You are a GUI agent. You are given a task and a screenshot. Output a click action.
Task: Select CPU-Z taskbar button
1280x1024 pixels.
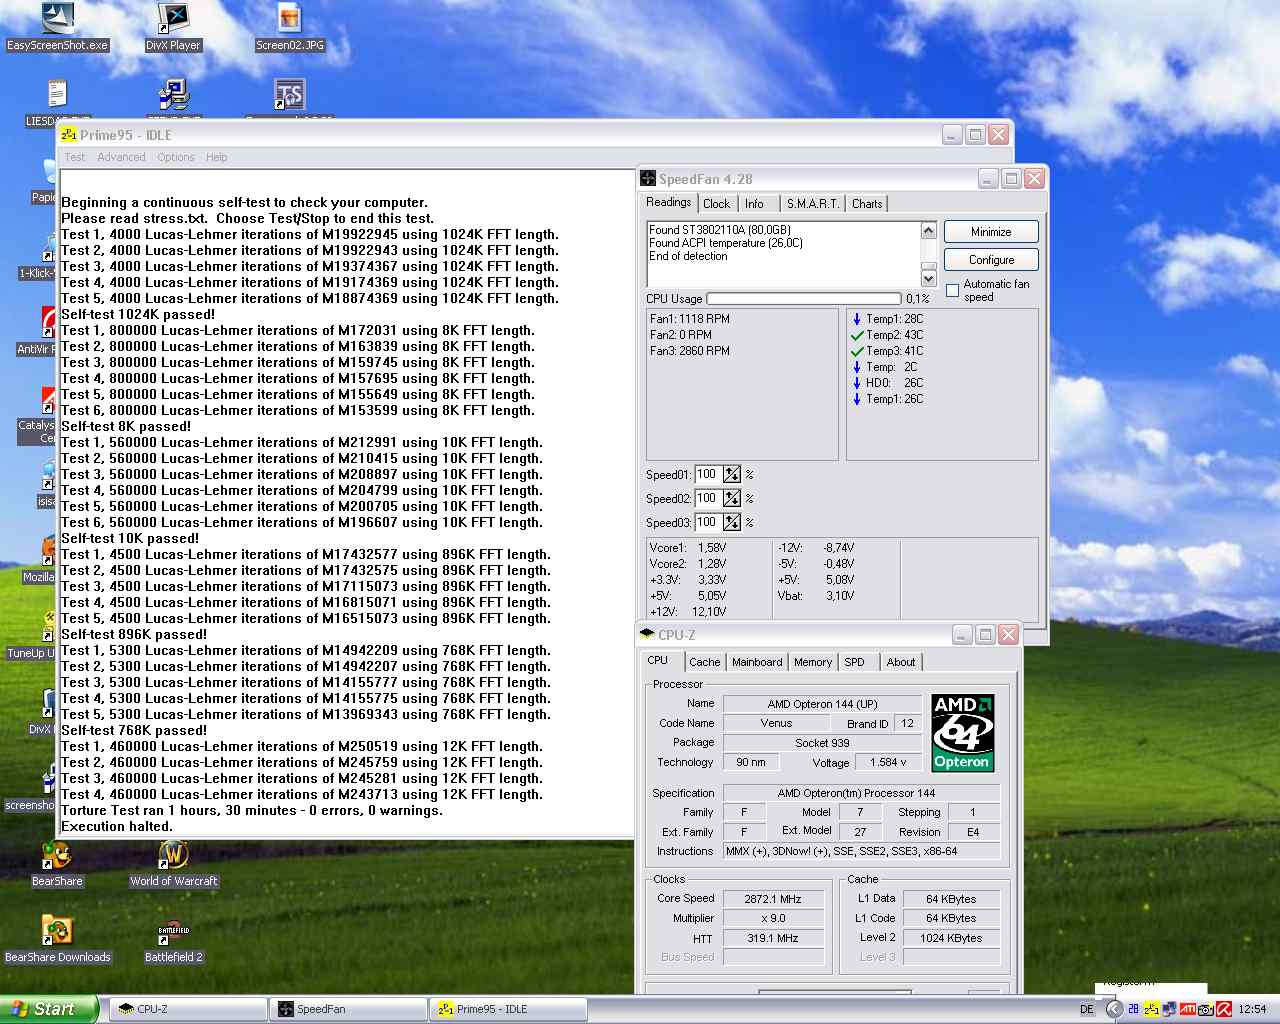[x=188, y=1009]
